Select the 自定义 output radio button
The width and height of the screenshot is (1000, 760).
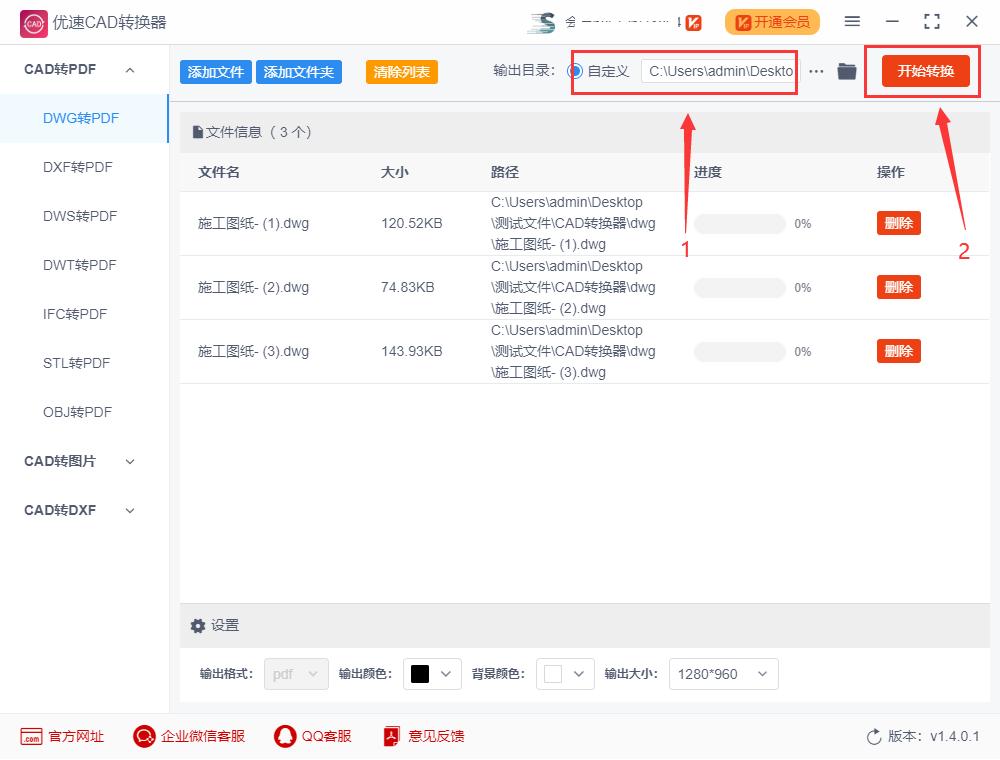(575, 71)
